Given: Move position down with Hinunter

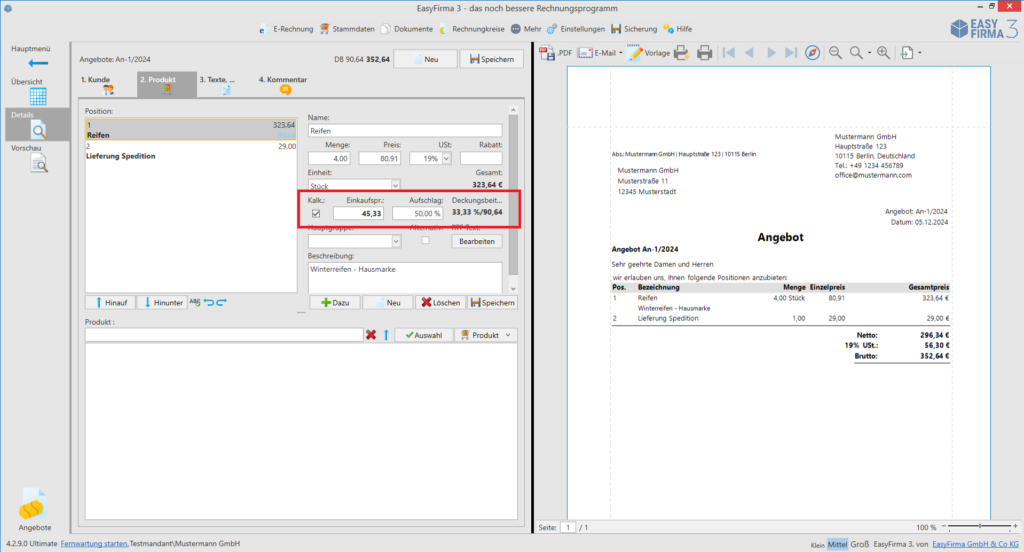Looking at the screenshot, I should [x=163, y=302].
